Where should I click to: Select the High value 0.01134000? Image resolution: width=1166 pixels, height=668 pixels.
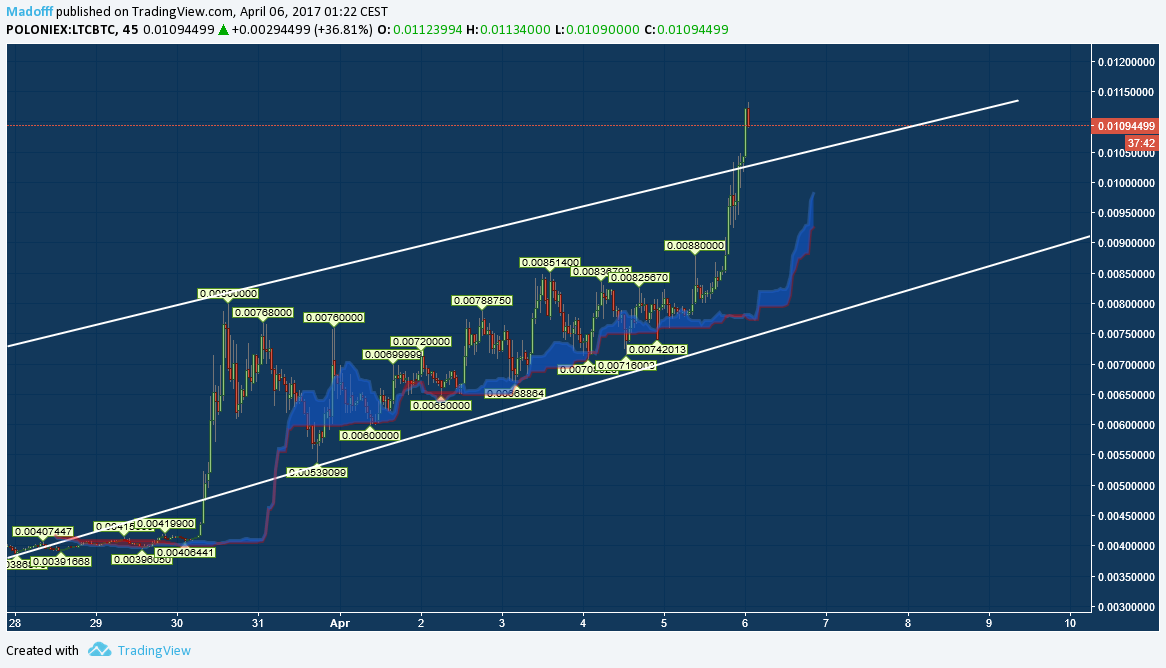(515, 30)
